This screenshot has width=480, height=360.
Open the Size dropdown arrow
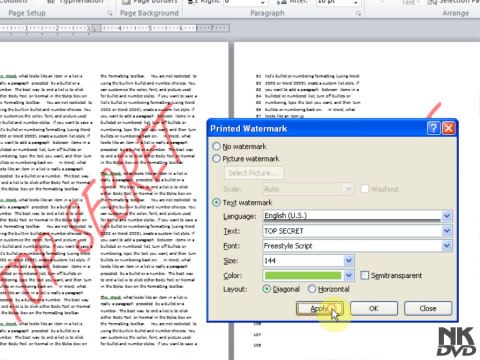pos(349,261)
